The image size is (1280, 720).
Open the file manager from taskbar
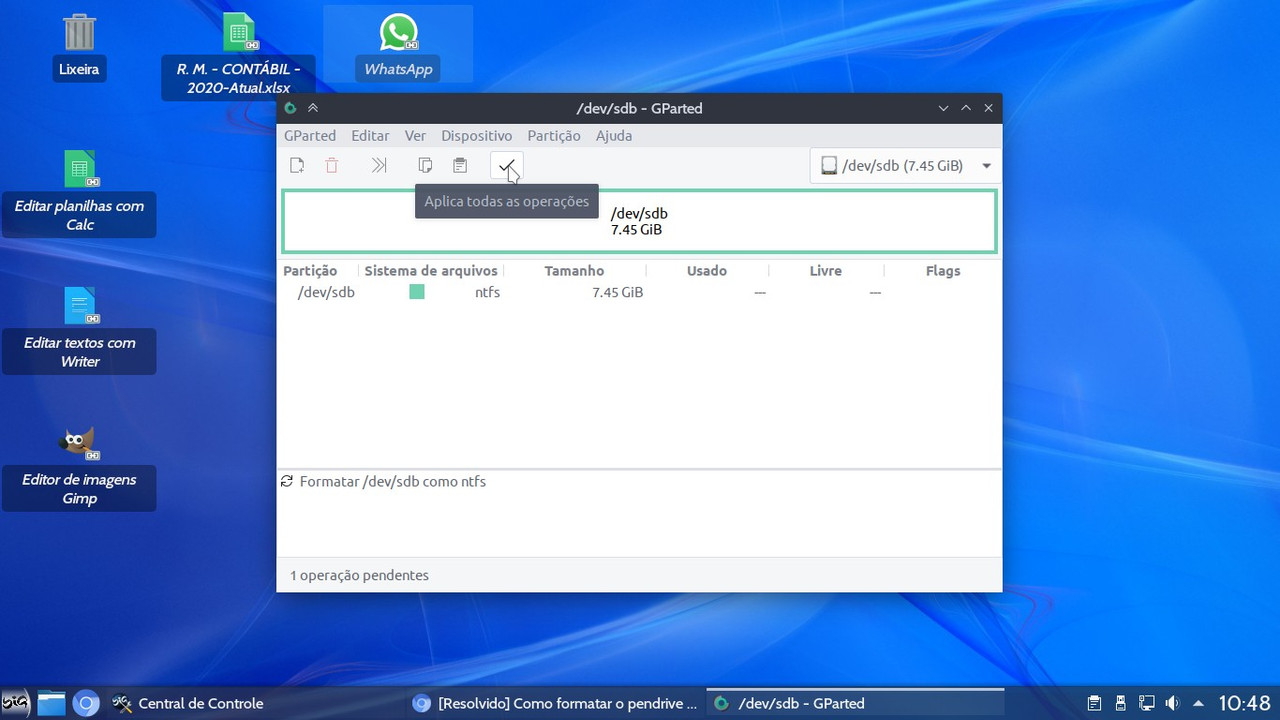[51, 703]
